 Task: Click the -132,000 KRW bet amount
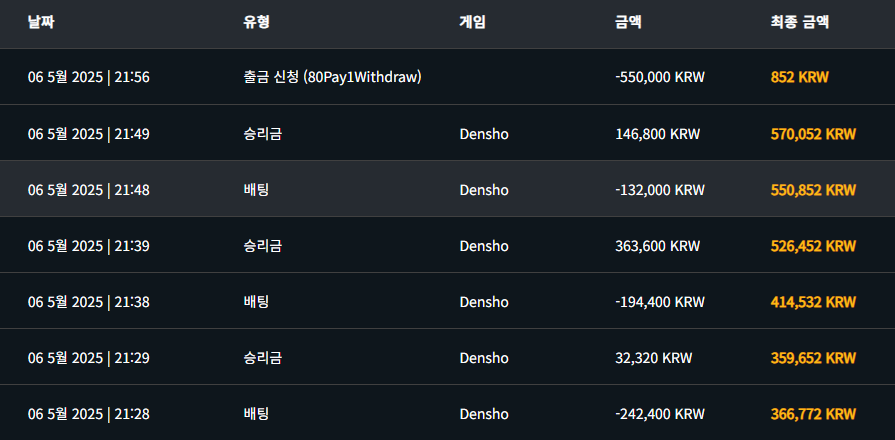[660, 189]
